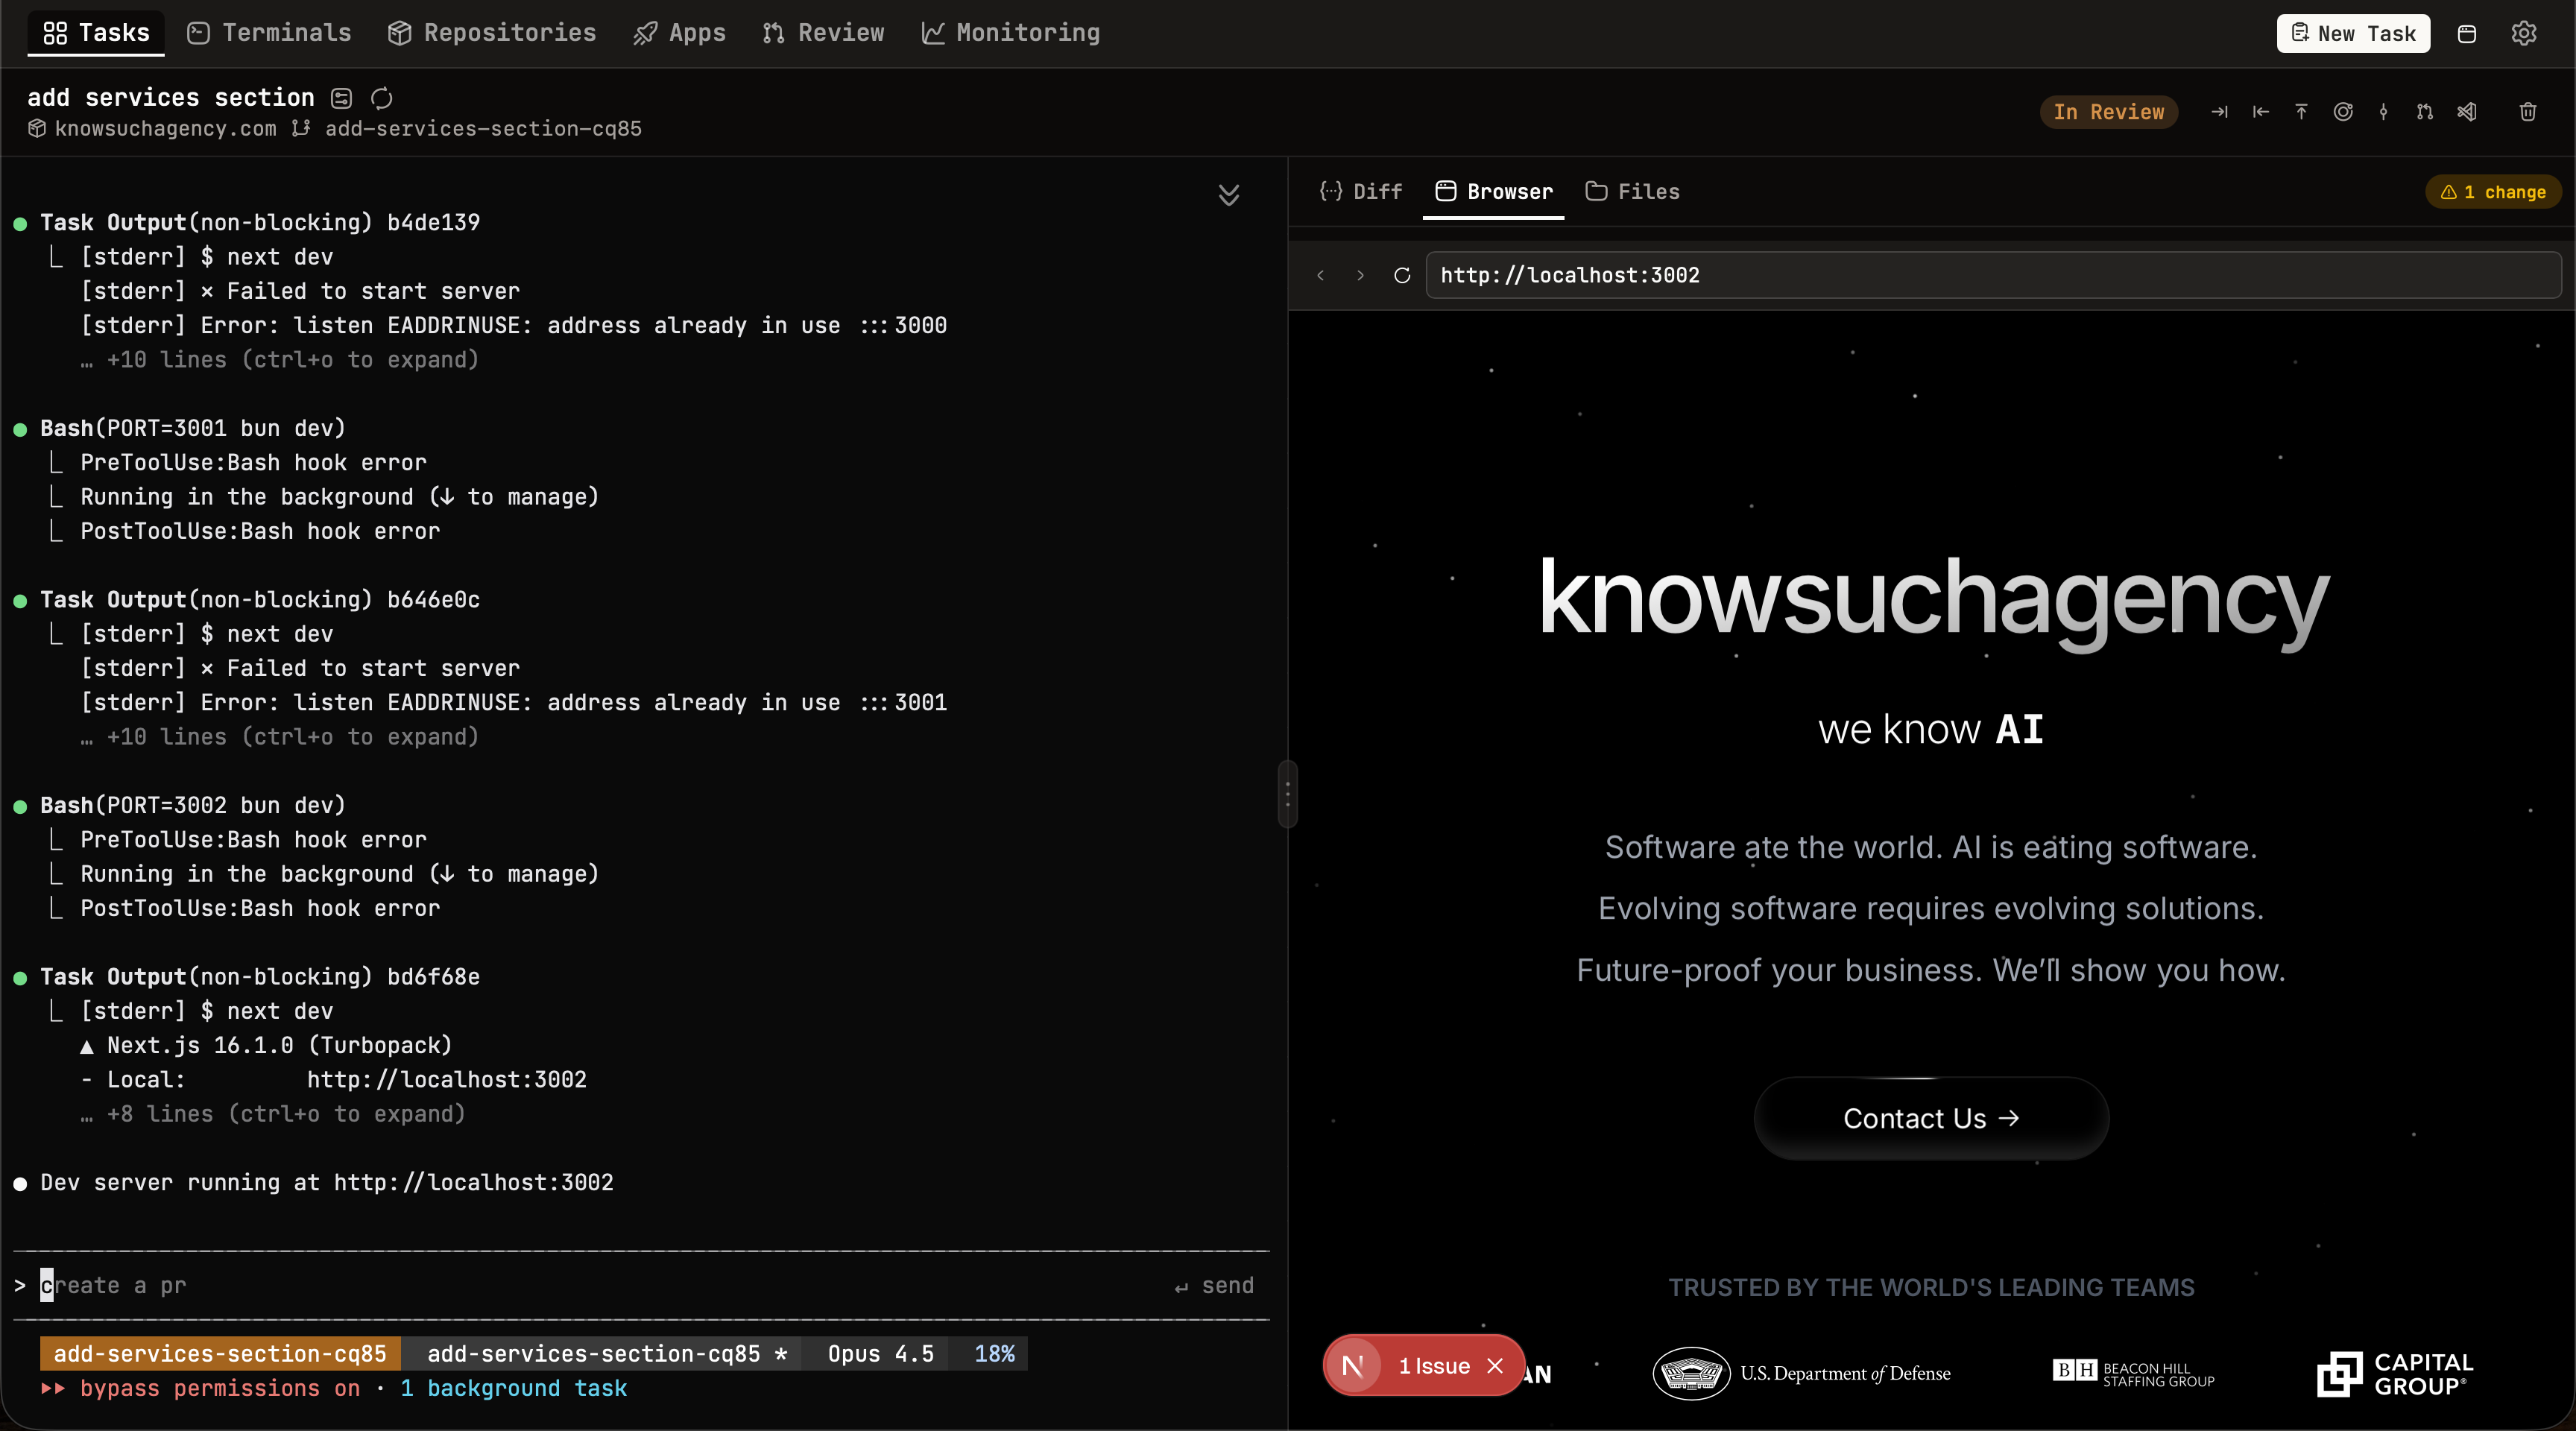Click the git commit icon
Viewport: 2576px width, 1431px height.
(x=2384, y=111)
